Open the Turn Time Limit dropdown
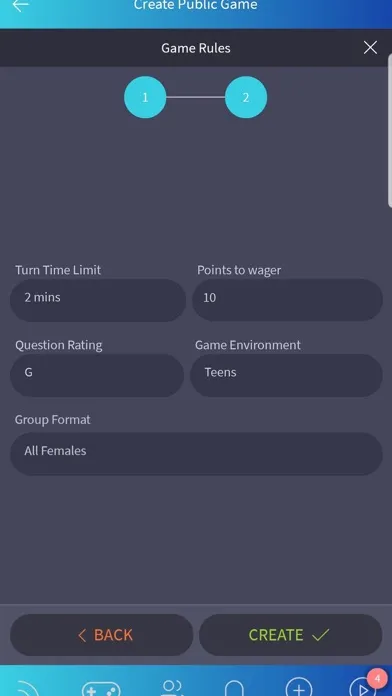The width and height of the screenshot is (392, 696). click(x=98, y=300)
